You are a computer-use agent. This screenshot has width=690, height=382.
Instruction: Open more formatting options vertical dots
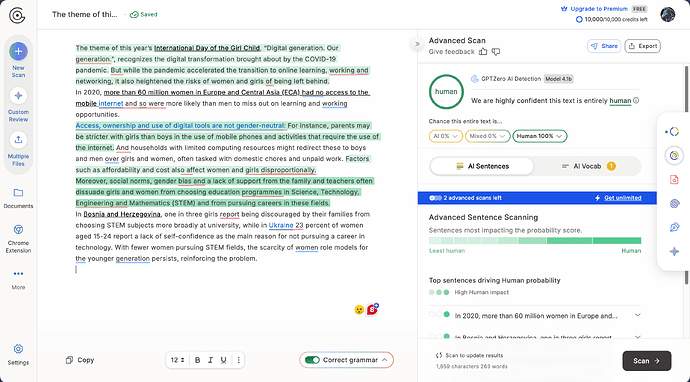(239, 360)
